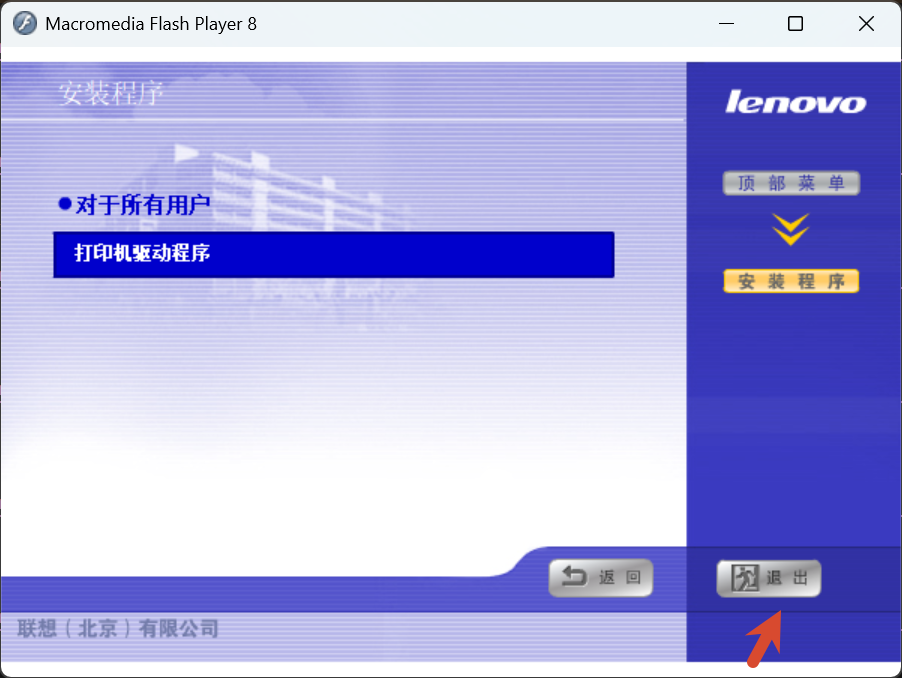
Task: Click the Flash Player title bar icon
Action: (25, 24)
